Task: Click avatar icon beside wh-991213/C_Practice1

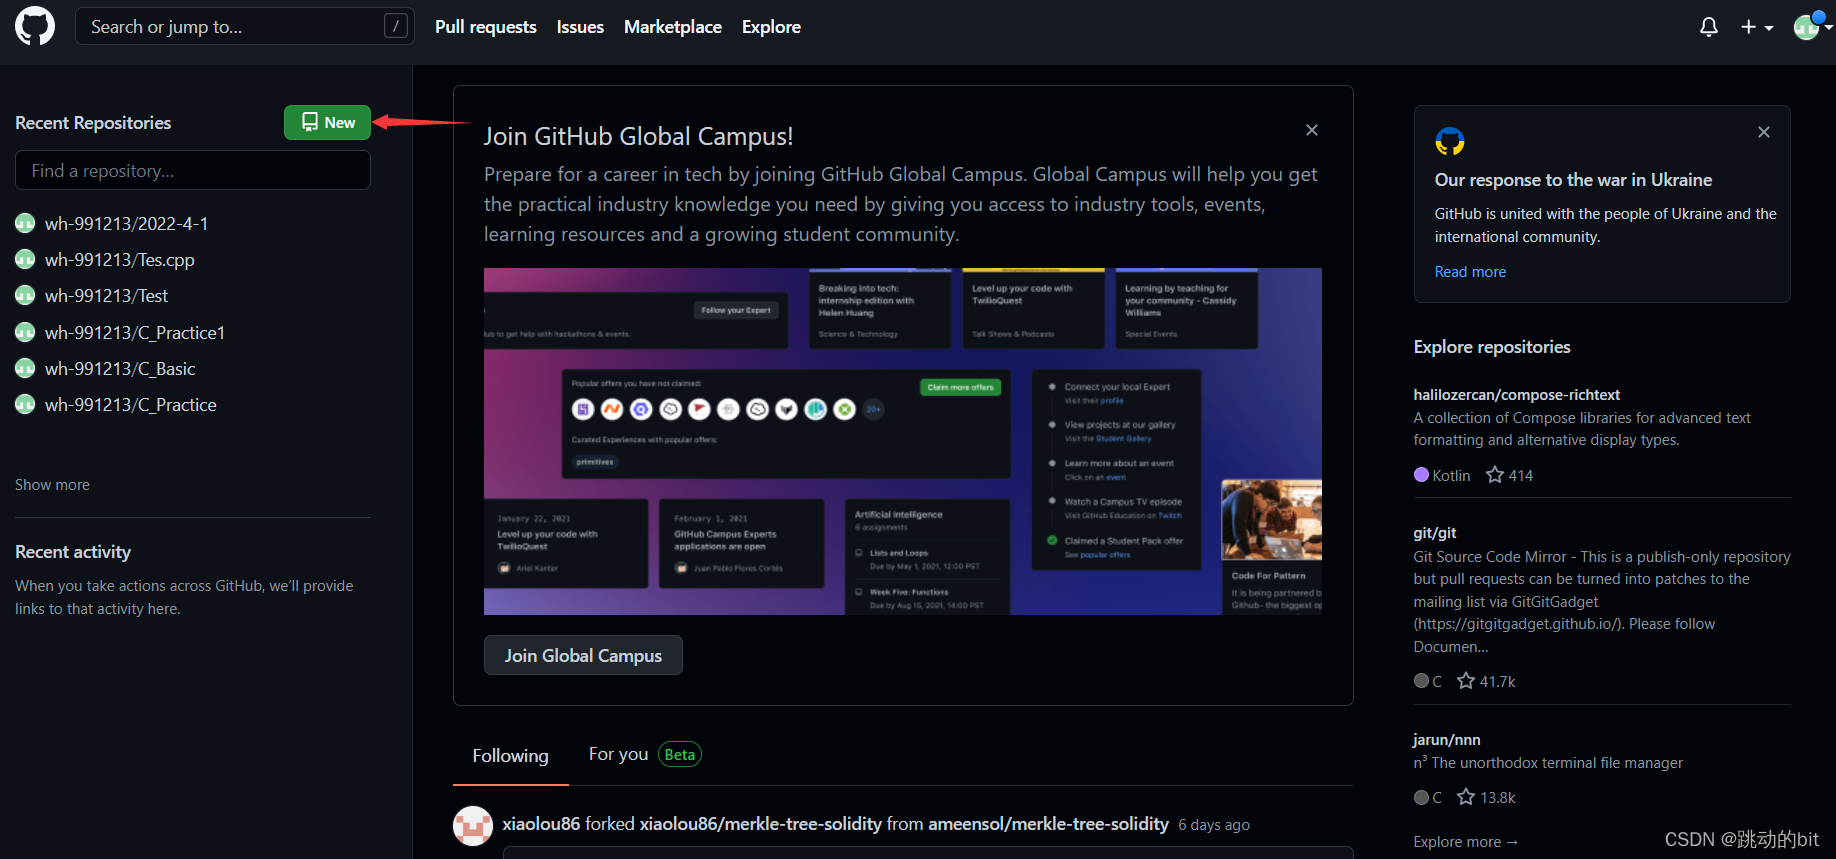Action: (x=25, y=332)
